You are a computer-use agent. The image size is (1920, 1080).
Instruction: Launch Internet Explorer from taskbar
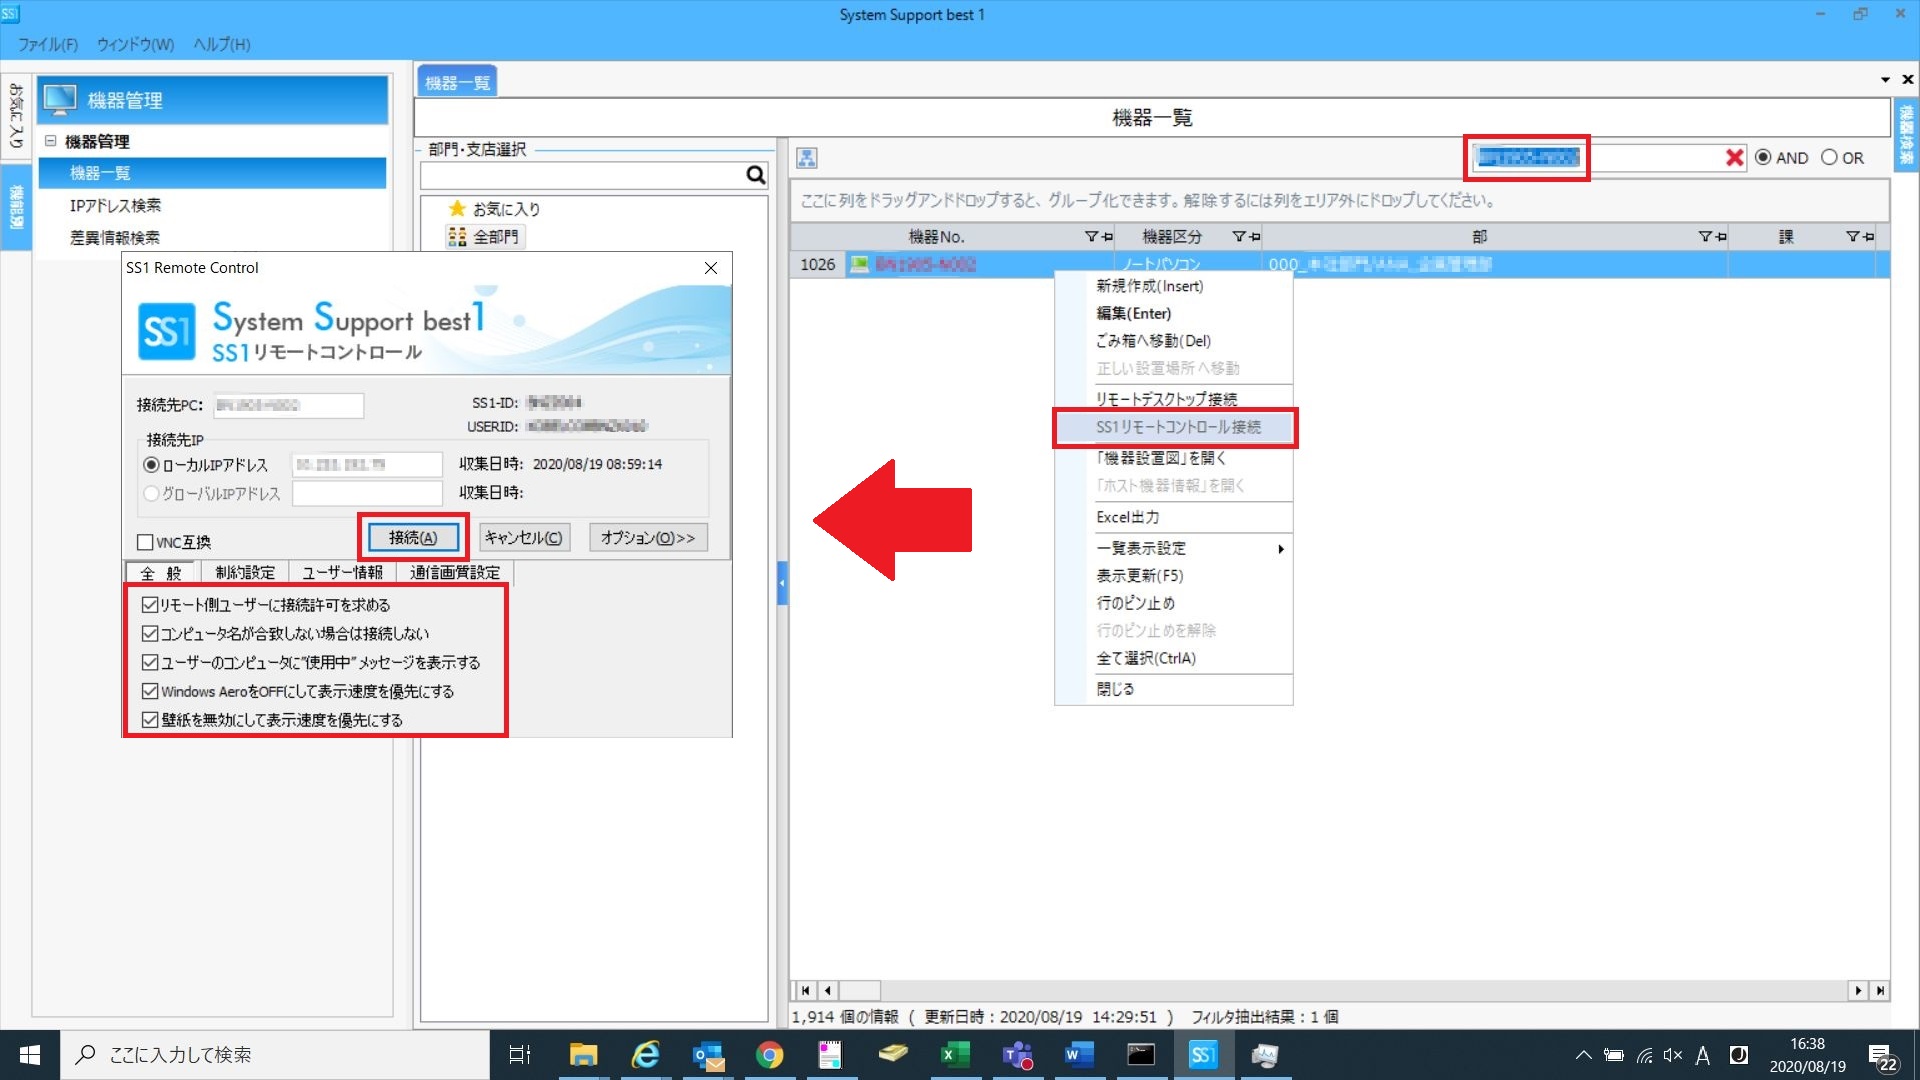tap(646, 1055)
